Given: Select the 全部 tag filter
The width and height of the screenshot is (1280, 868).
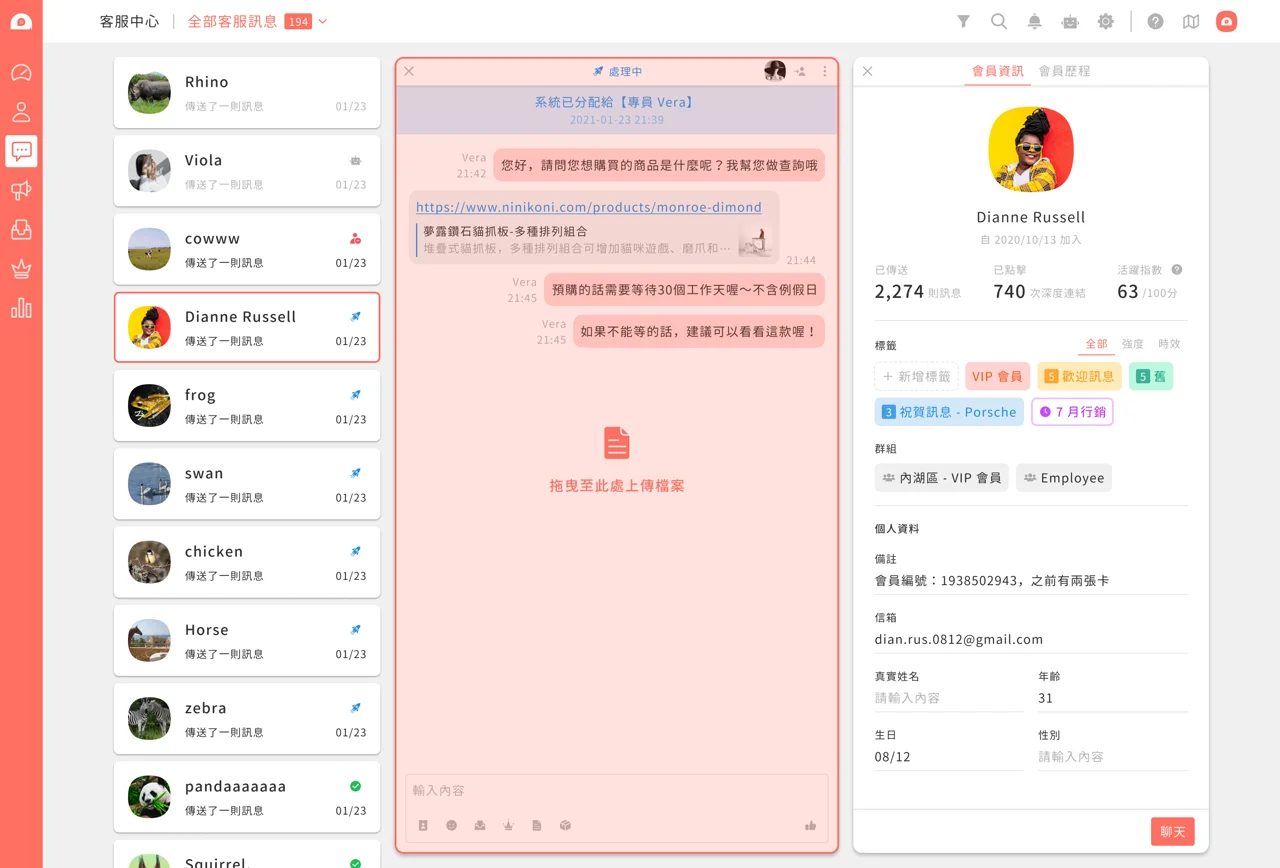Looking at the screenshot, I should (1097, 344).
